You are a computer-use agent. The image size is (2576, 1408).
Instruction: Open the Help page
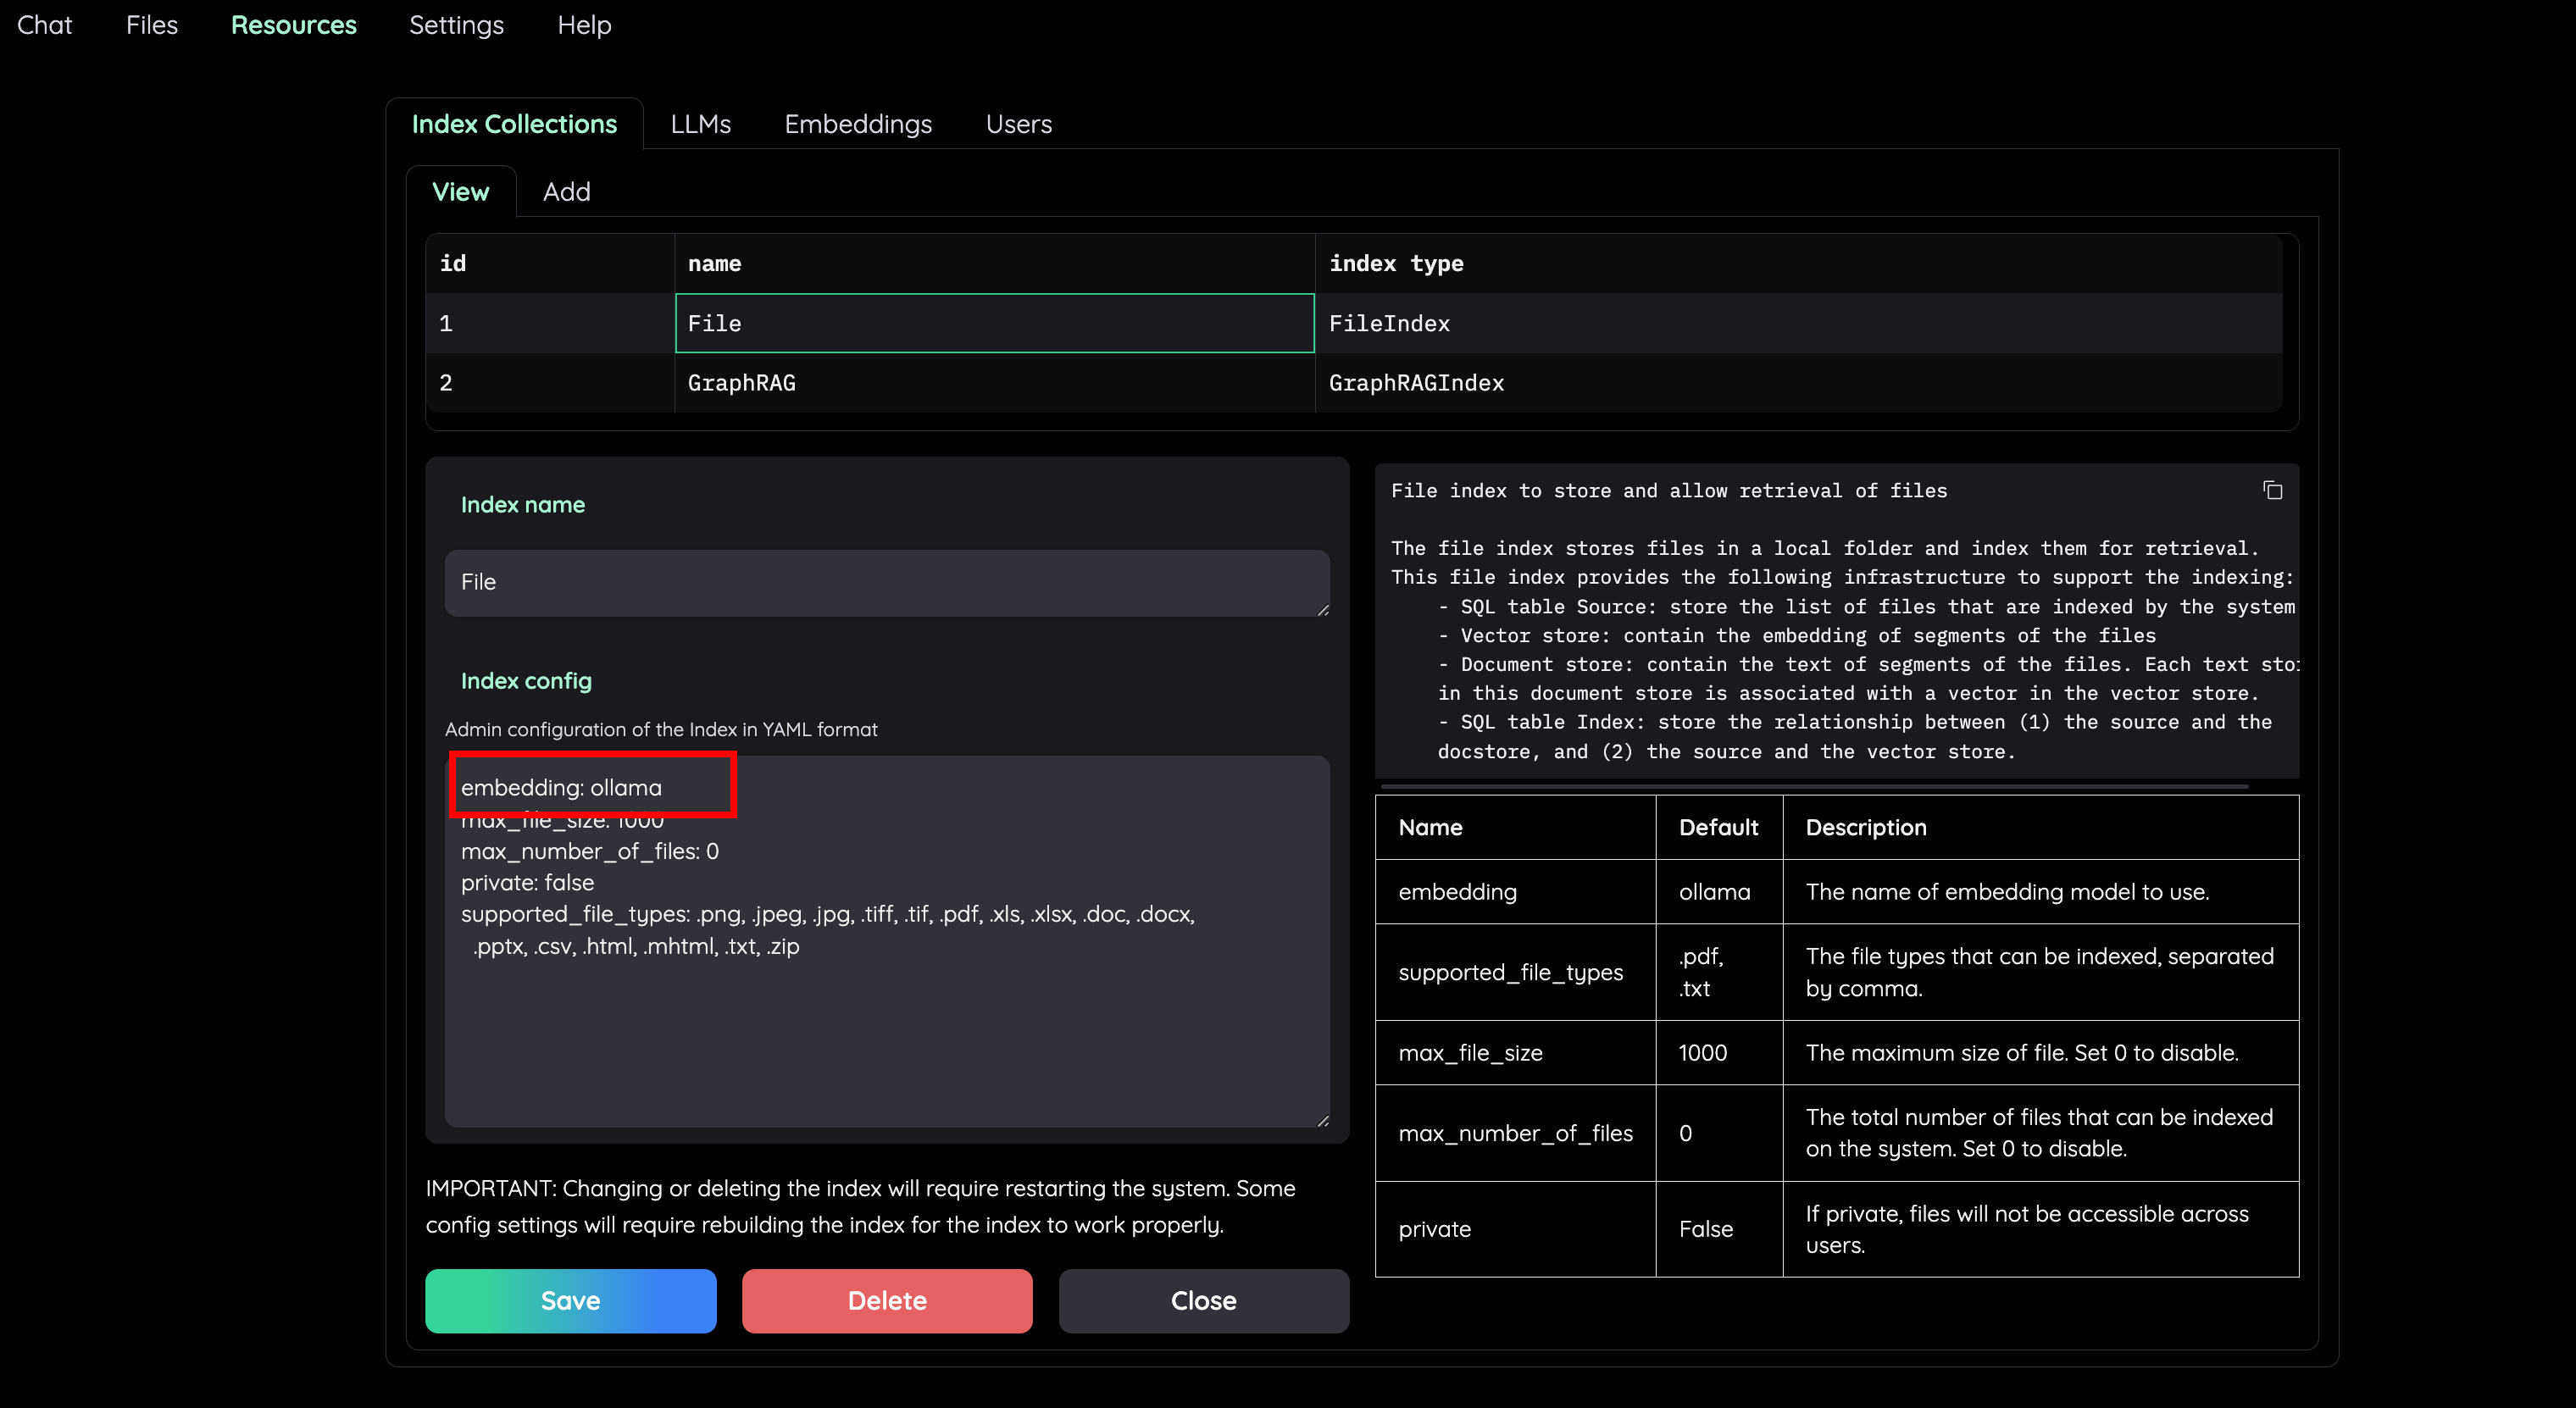point(584,25)
